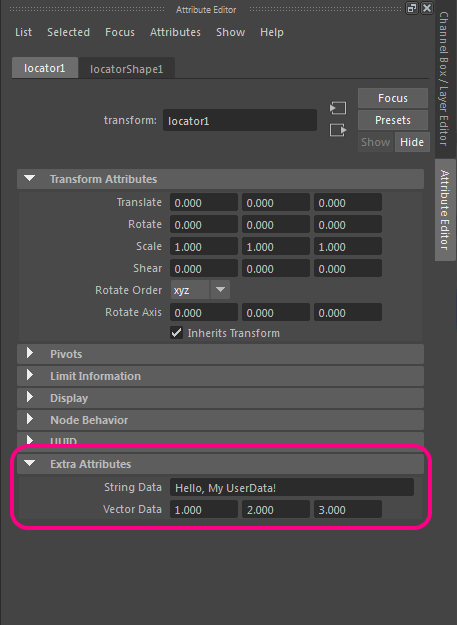The width and height of the screenshot is (457, 625).
Task: Expand the Limit Information section
Action: 30,375
